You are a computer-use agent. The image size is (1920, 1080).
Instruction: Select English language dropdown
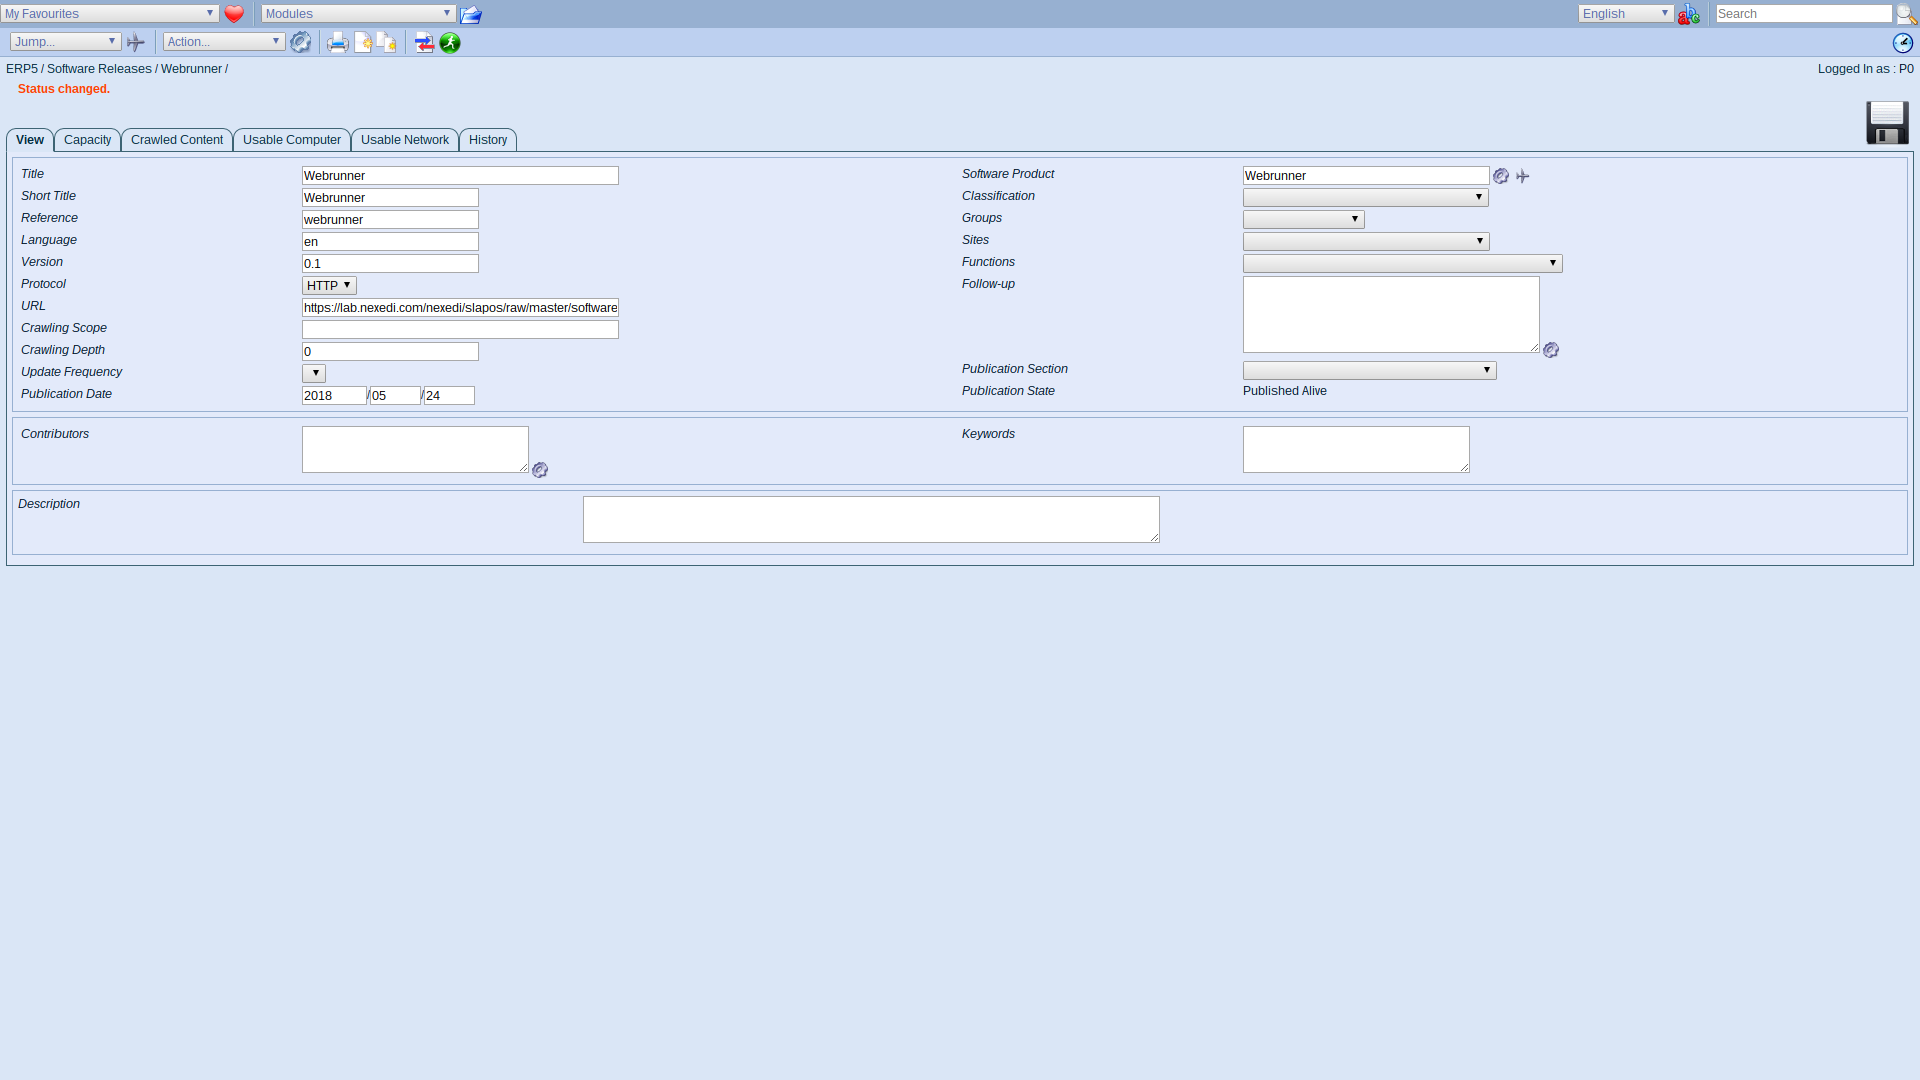1625,13
